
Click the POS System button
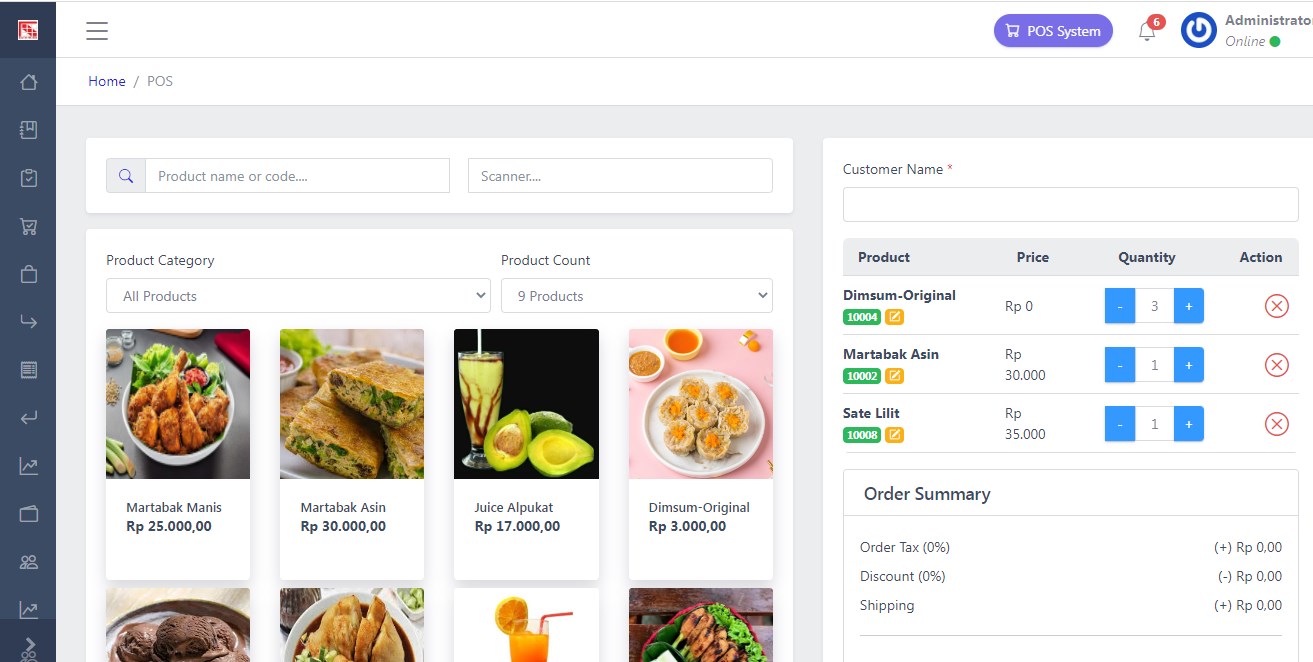click(x=1053, y=31)
